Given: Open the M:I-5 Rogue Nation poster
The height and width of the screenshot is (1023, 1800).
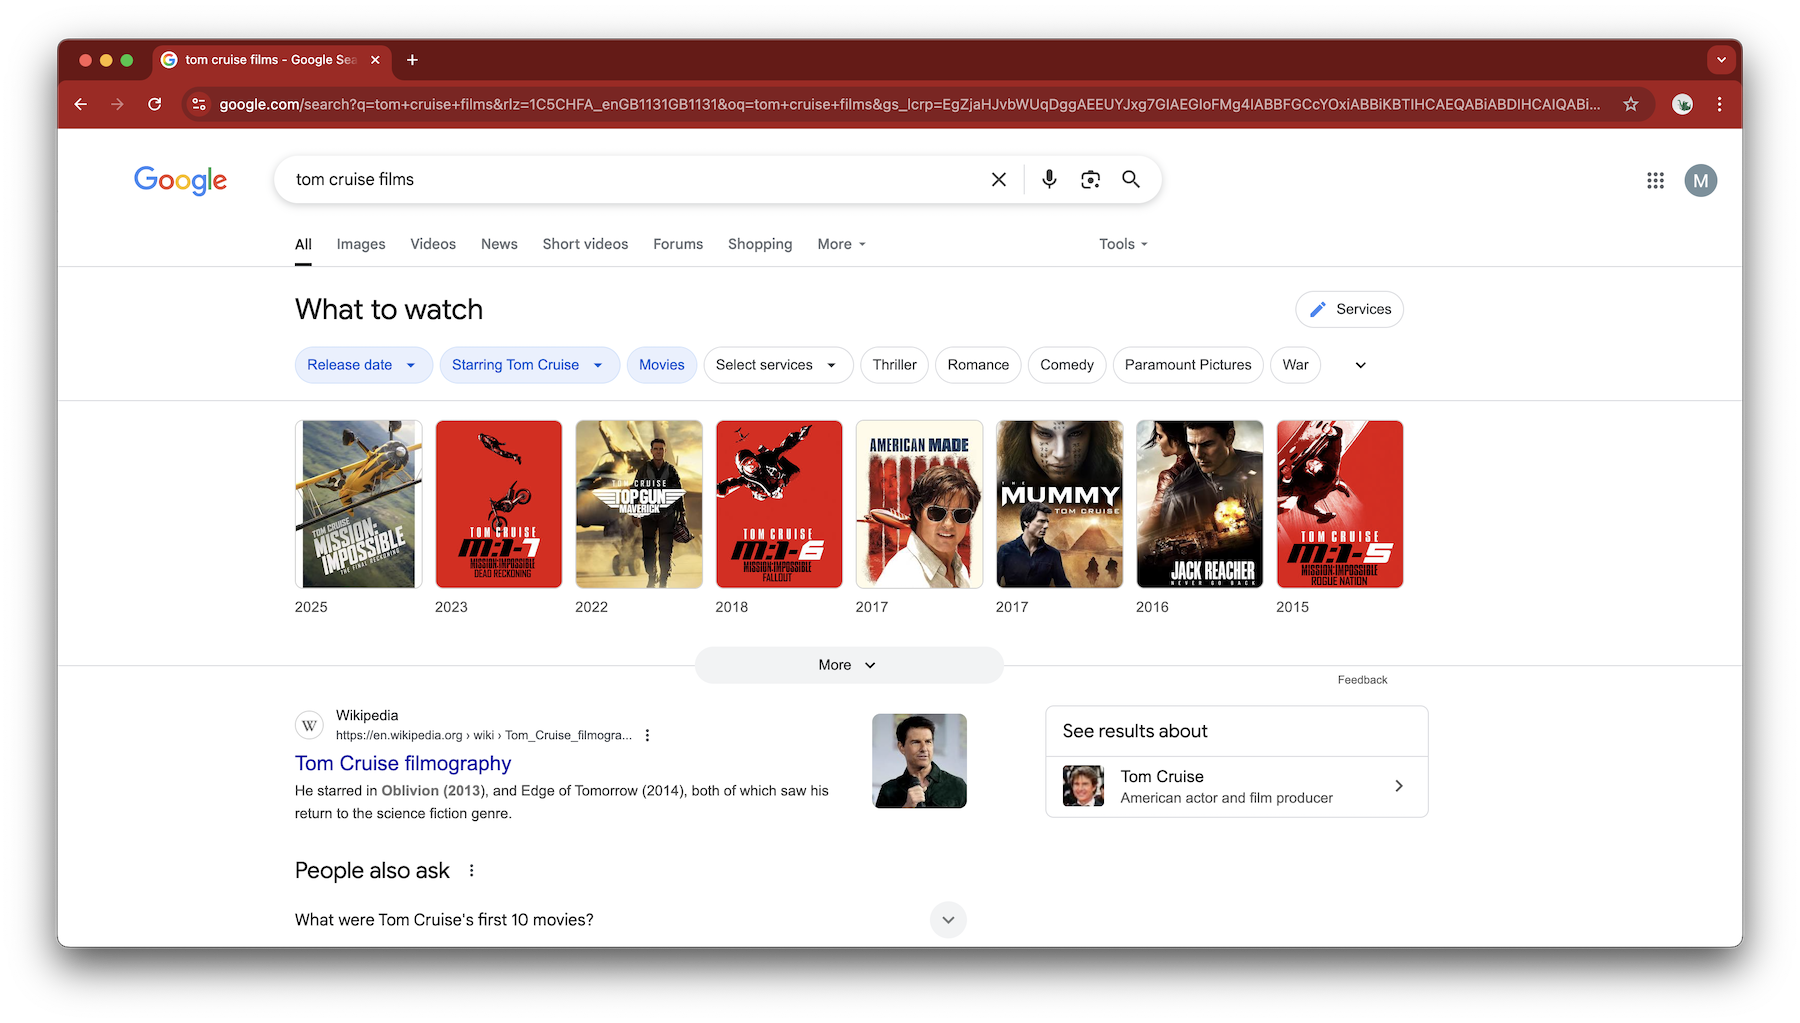Looking at the screenshot, I should (1340, 504).
